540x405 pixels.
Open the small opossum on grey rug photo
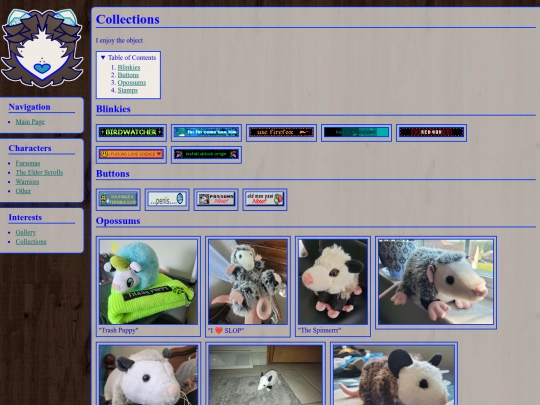point(266,375)
